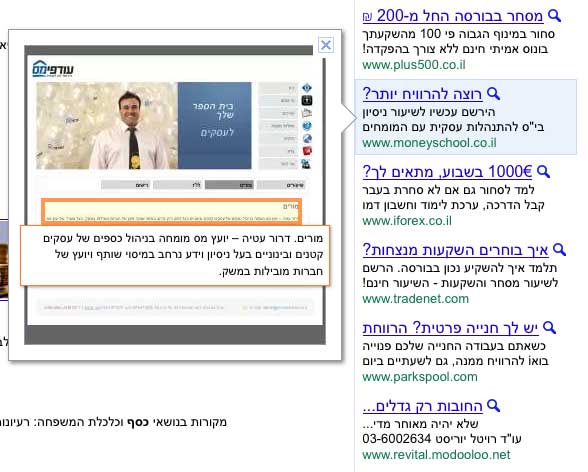Open ad title 'רוצה להרוויח יותר?'
588x472 pixels.
tap(422, 94)
